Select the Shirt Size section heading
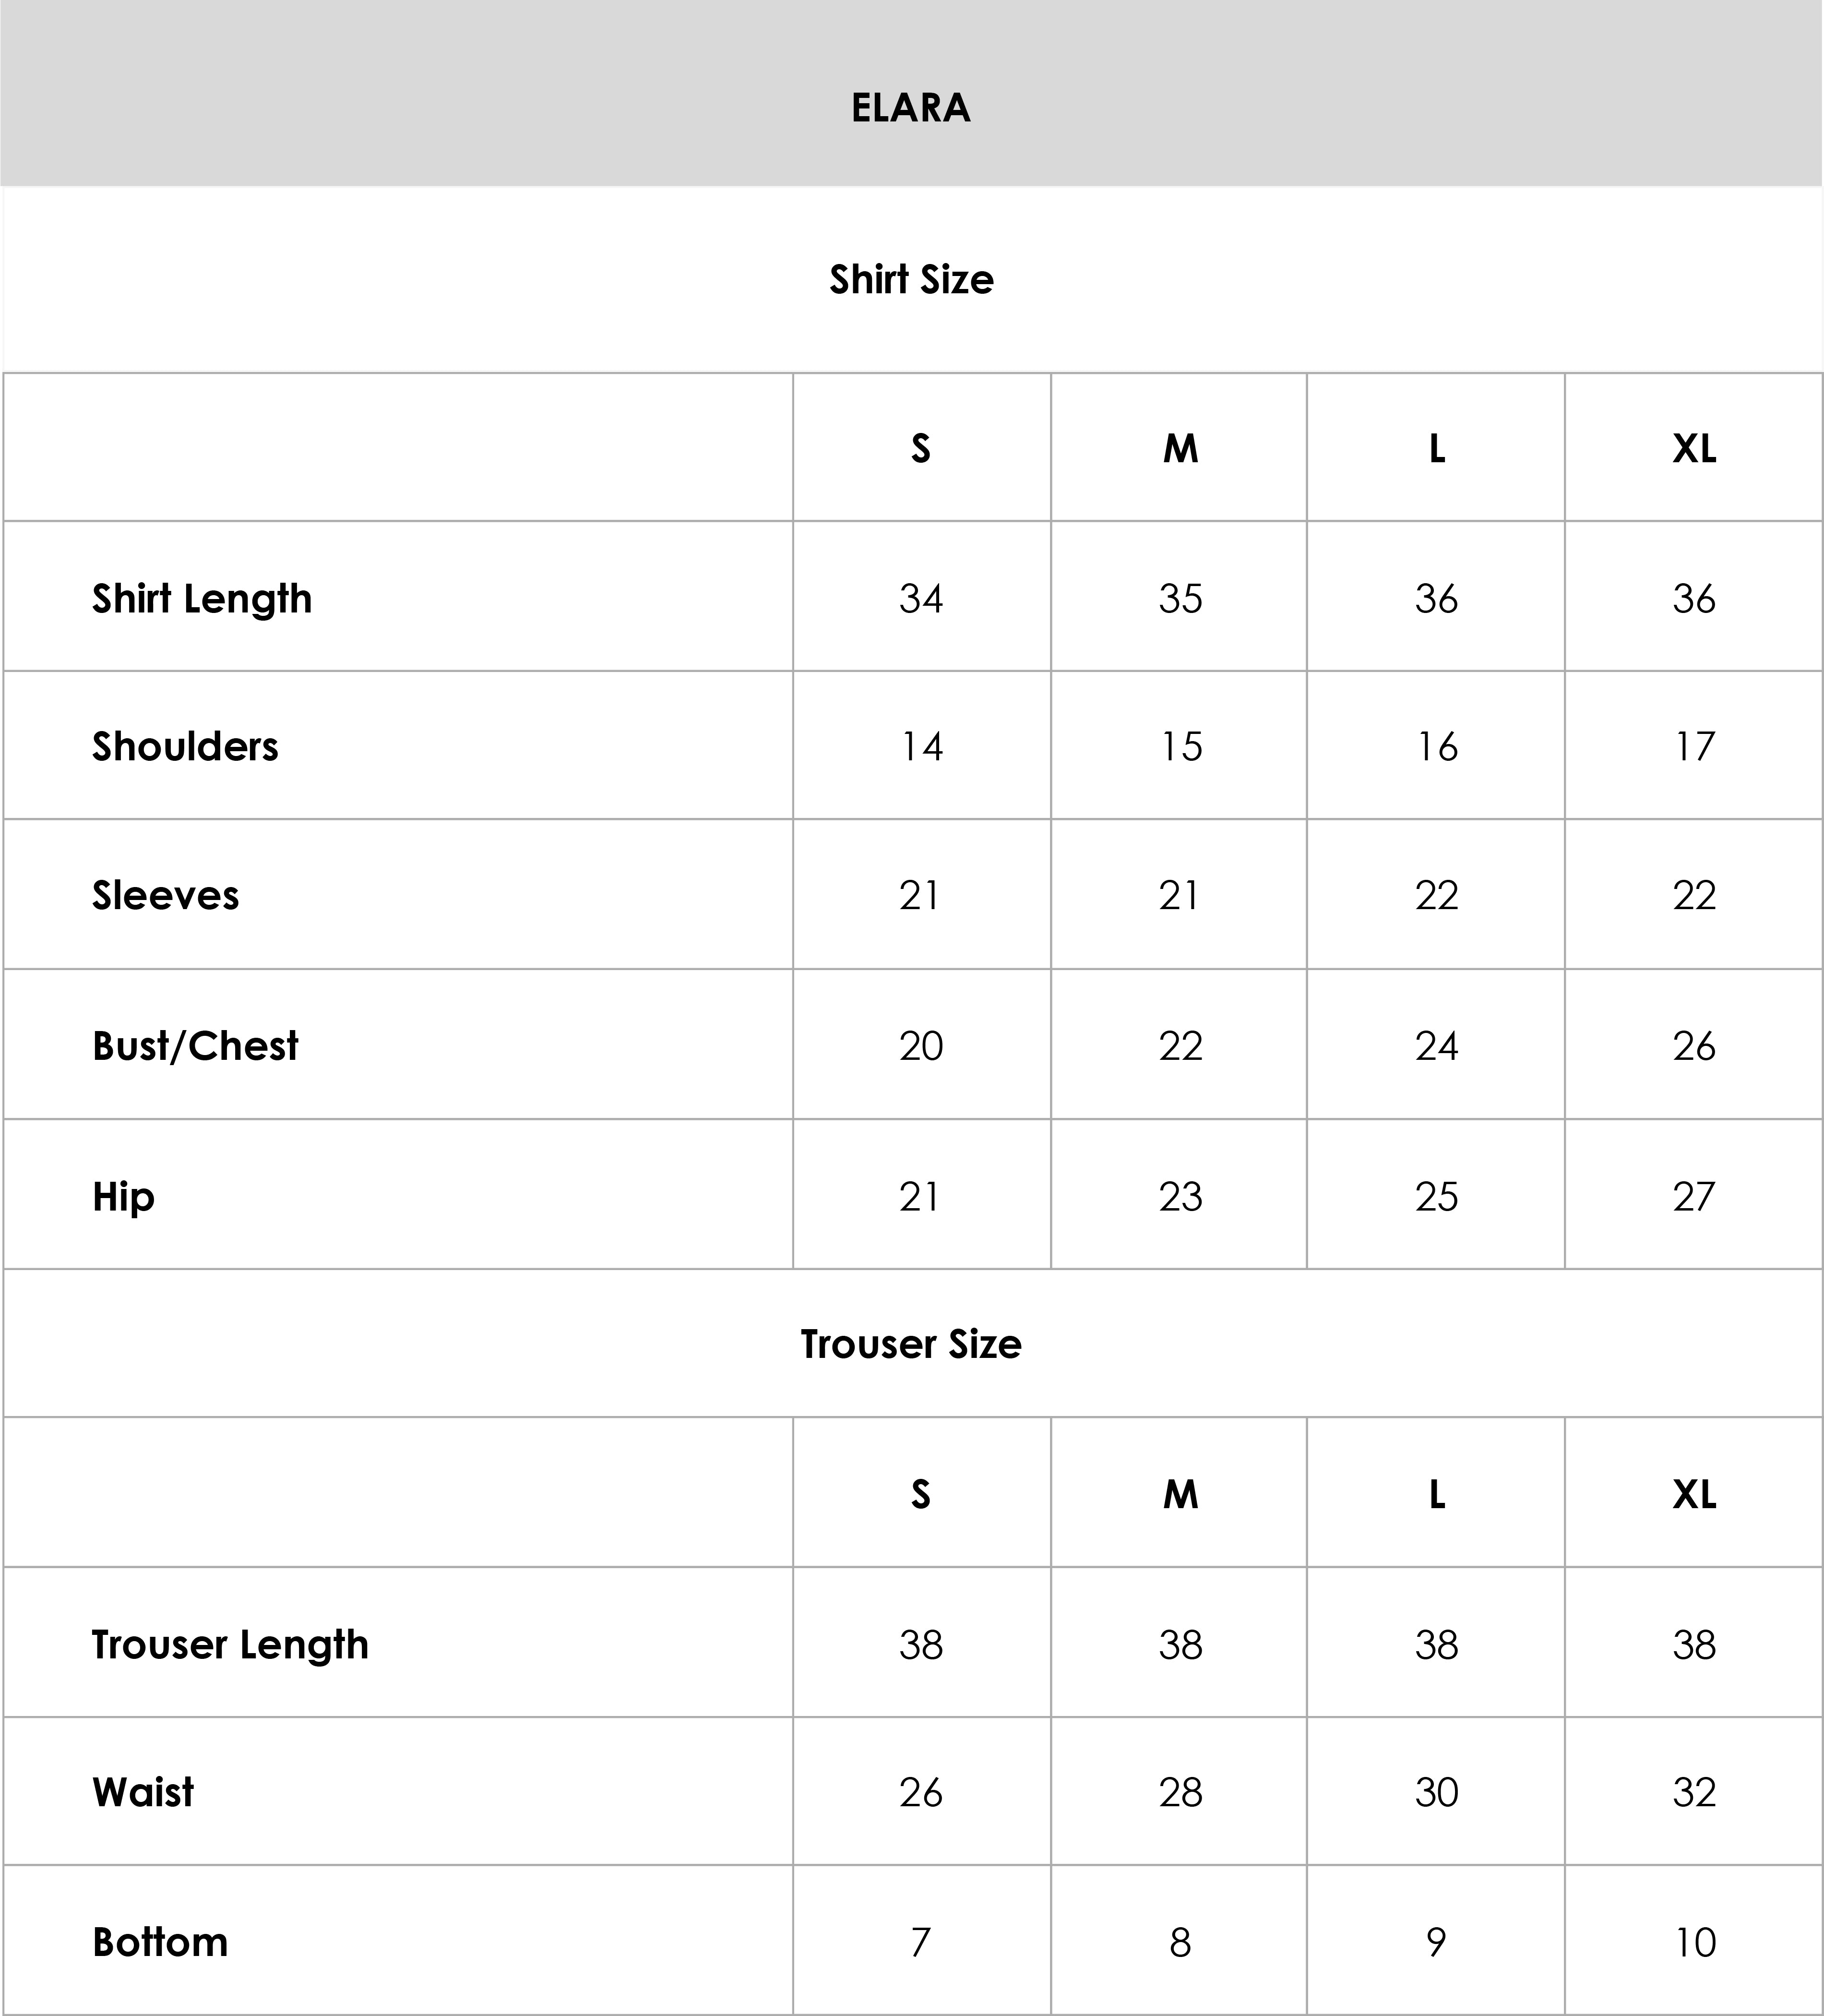The image size is (1824, 2016). [x=911, y=280]
